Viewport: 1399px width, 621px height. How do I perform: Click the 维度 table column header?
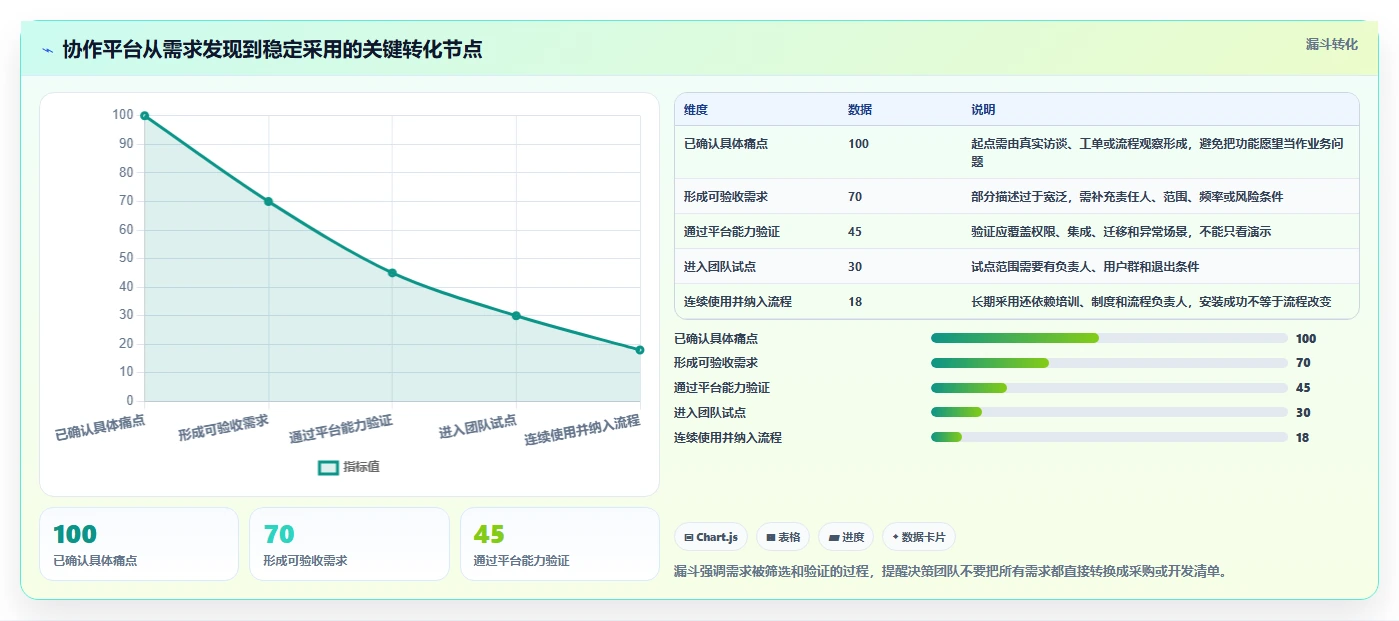tap(696, 110)
